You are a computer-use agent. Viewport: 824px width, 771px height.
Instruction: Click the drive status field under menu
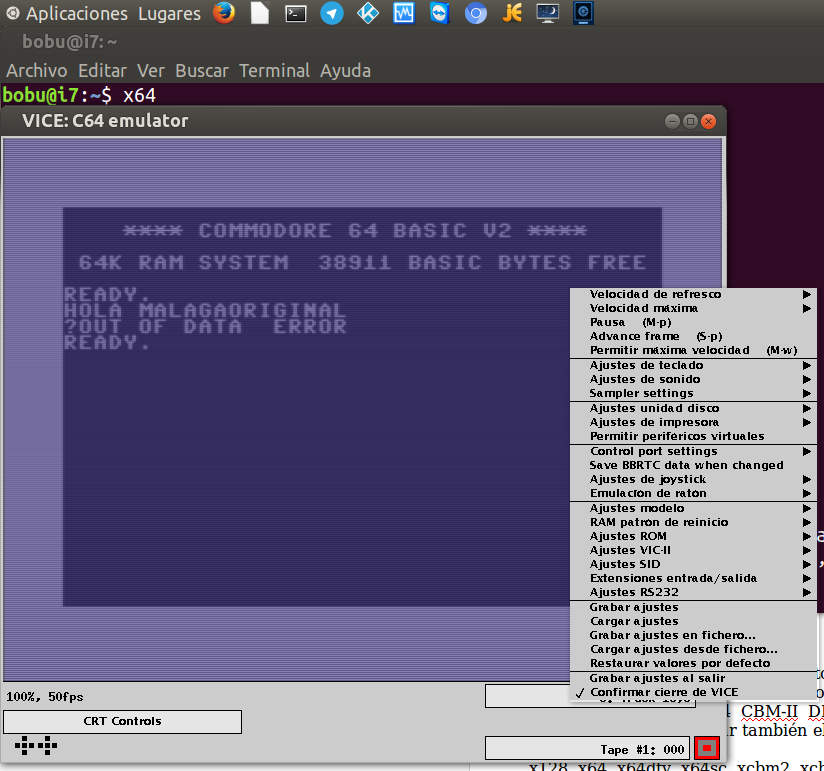click(528, 696)
